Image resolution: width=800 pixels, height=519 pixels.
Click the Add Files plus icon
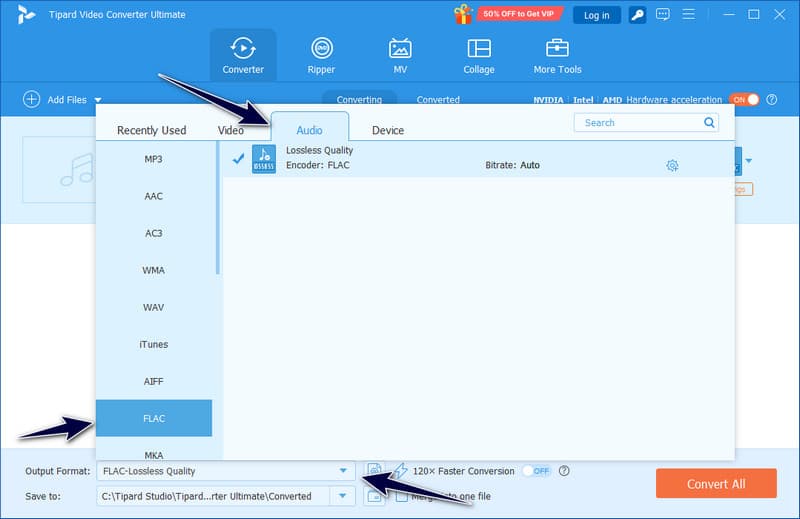click(31, 100)
